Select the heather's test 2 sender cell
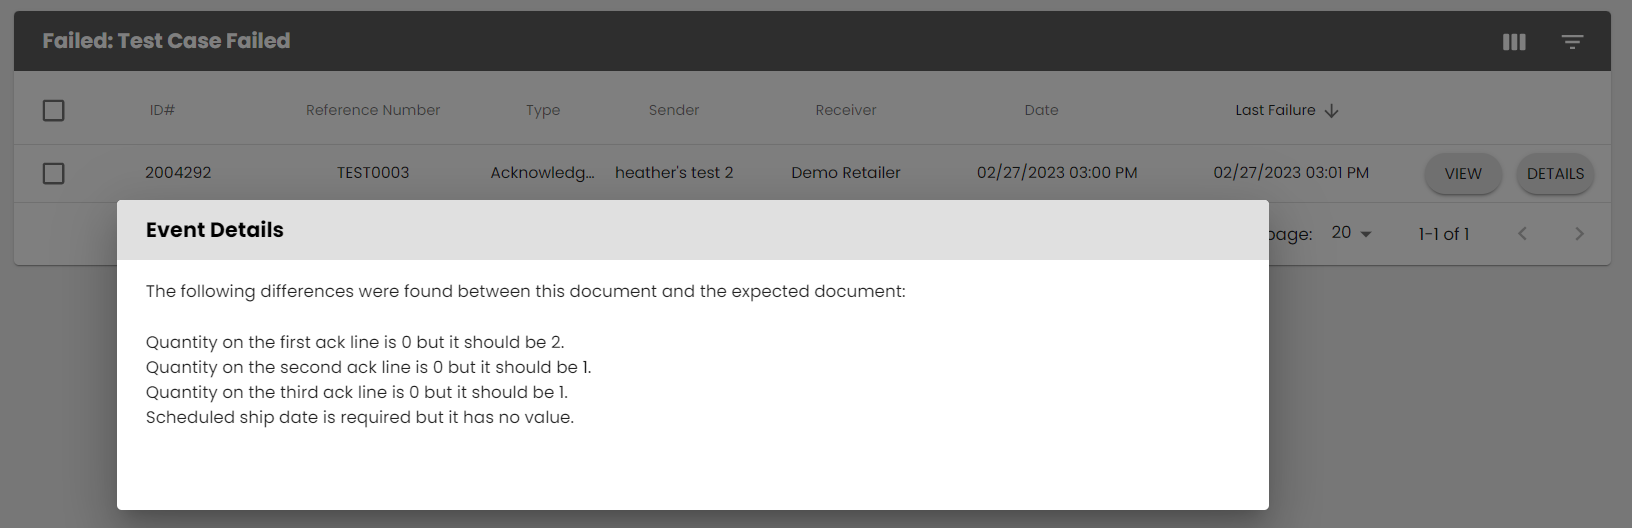The height and width of the screenshot is (528, 1632). coord(674,173)
